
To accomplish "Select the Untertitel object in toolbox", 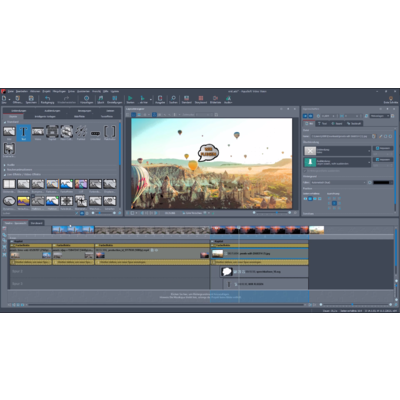I will [95, 133].
